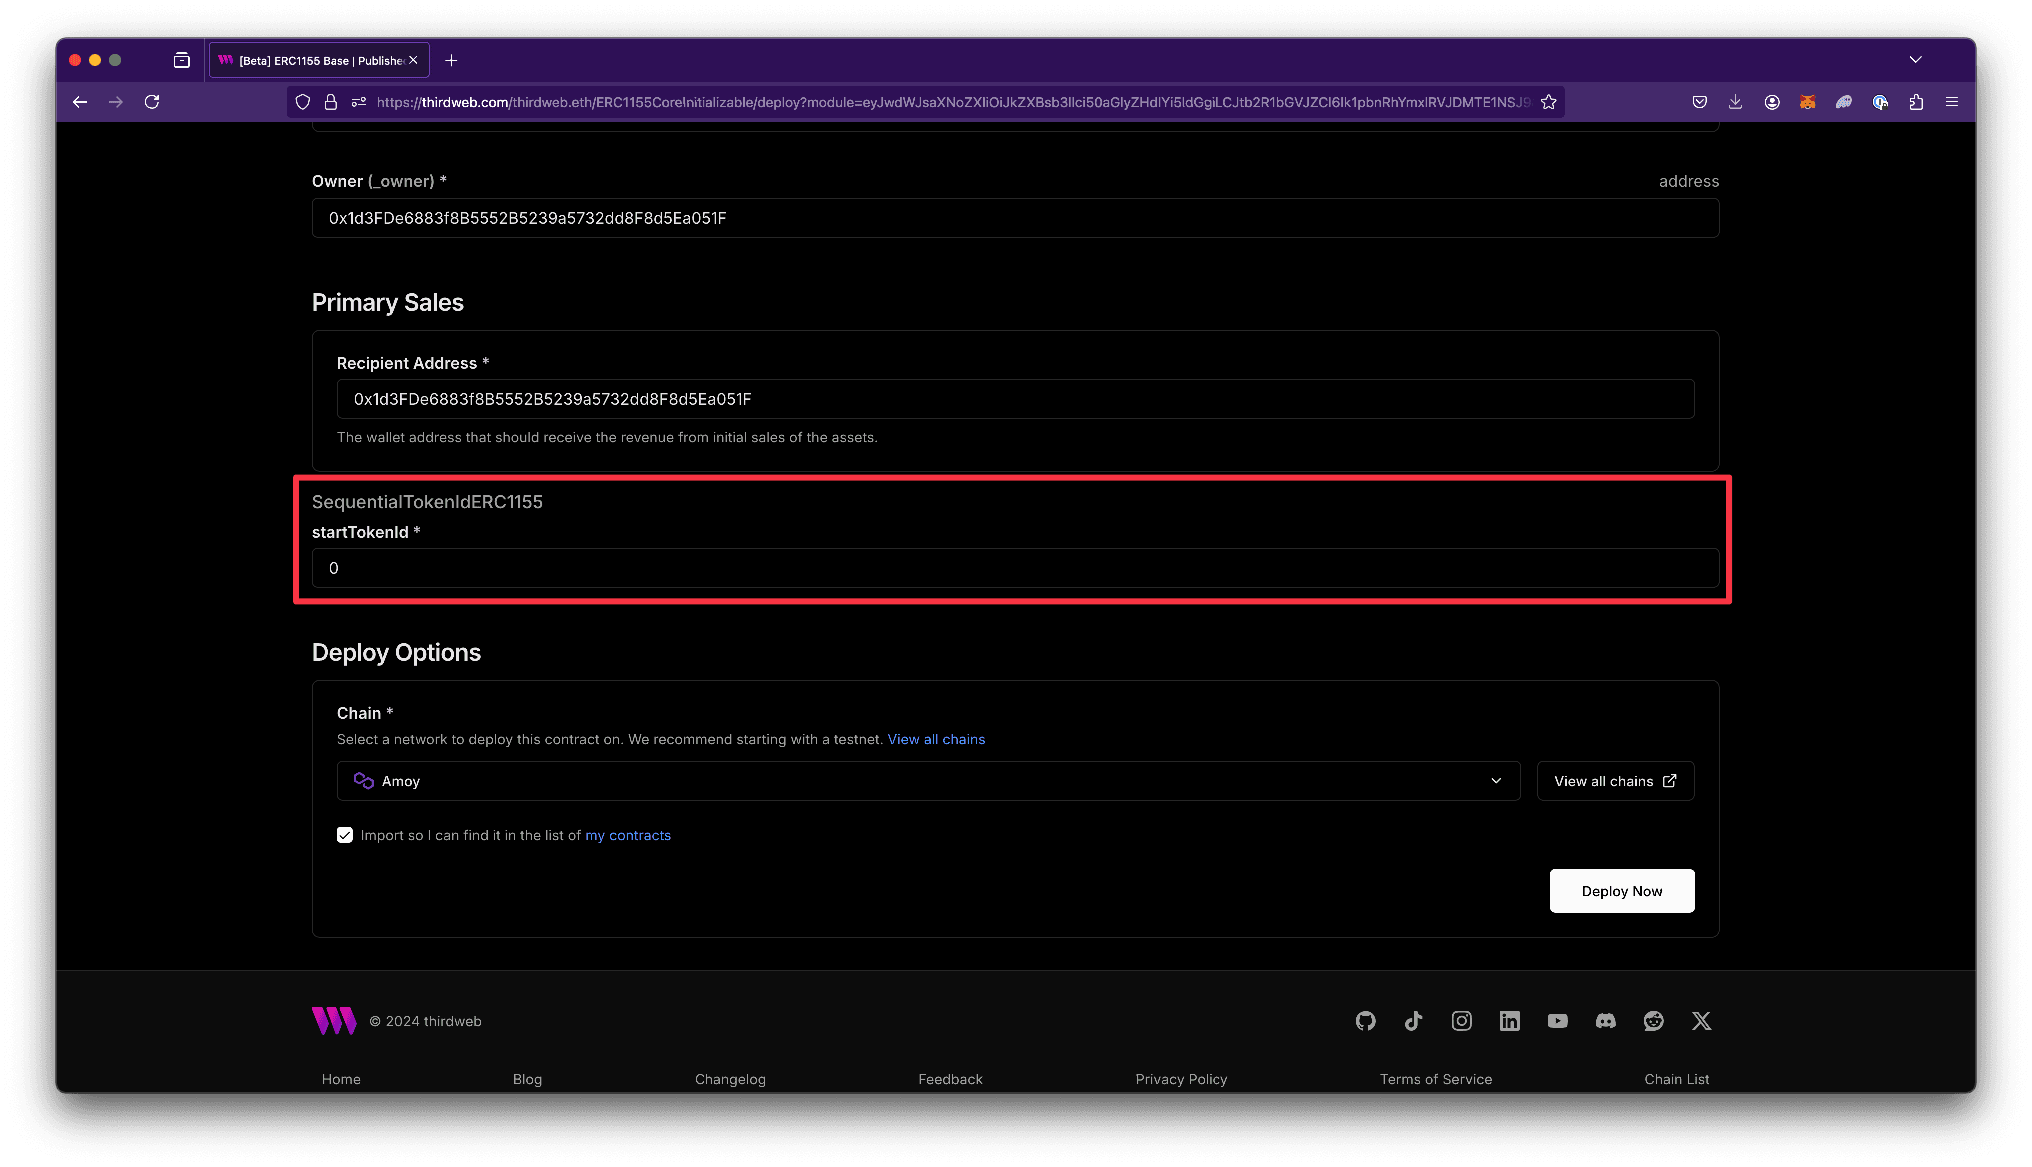2032x1167 pixels.
Task: Open the Amoy chain selector dropdown
Action: pos(928,781)
